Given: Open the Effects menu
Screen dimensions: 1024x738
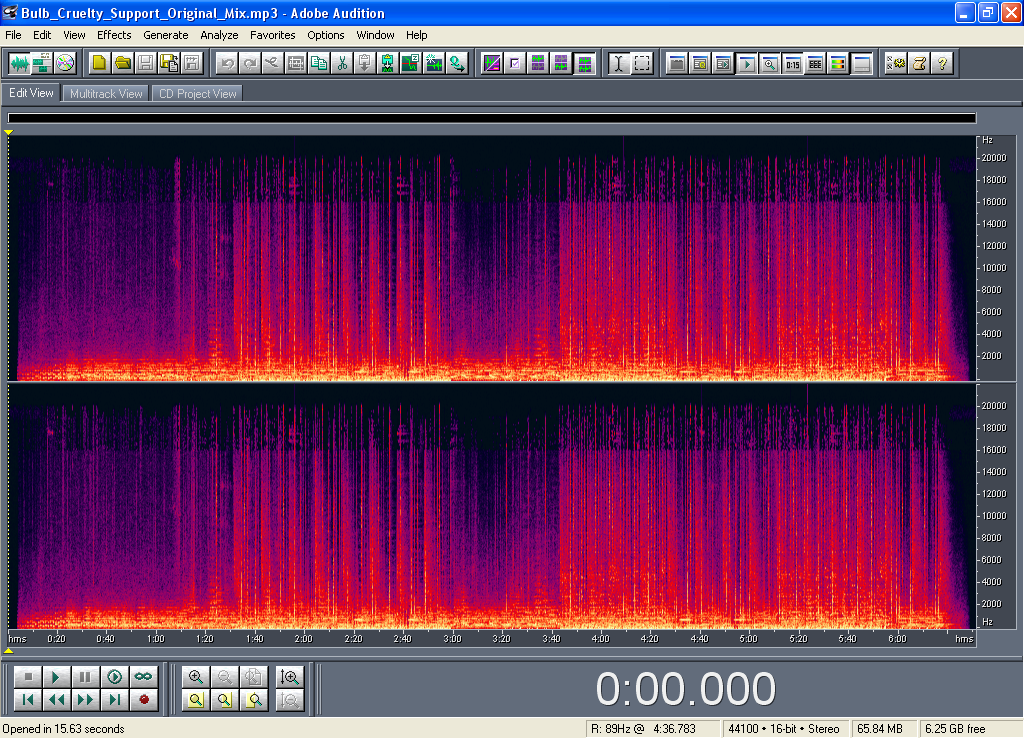Looking at the screenshot, I should tap(114, 35).
